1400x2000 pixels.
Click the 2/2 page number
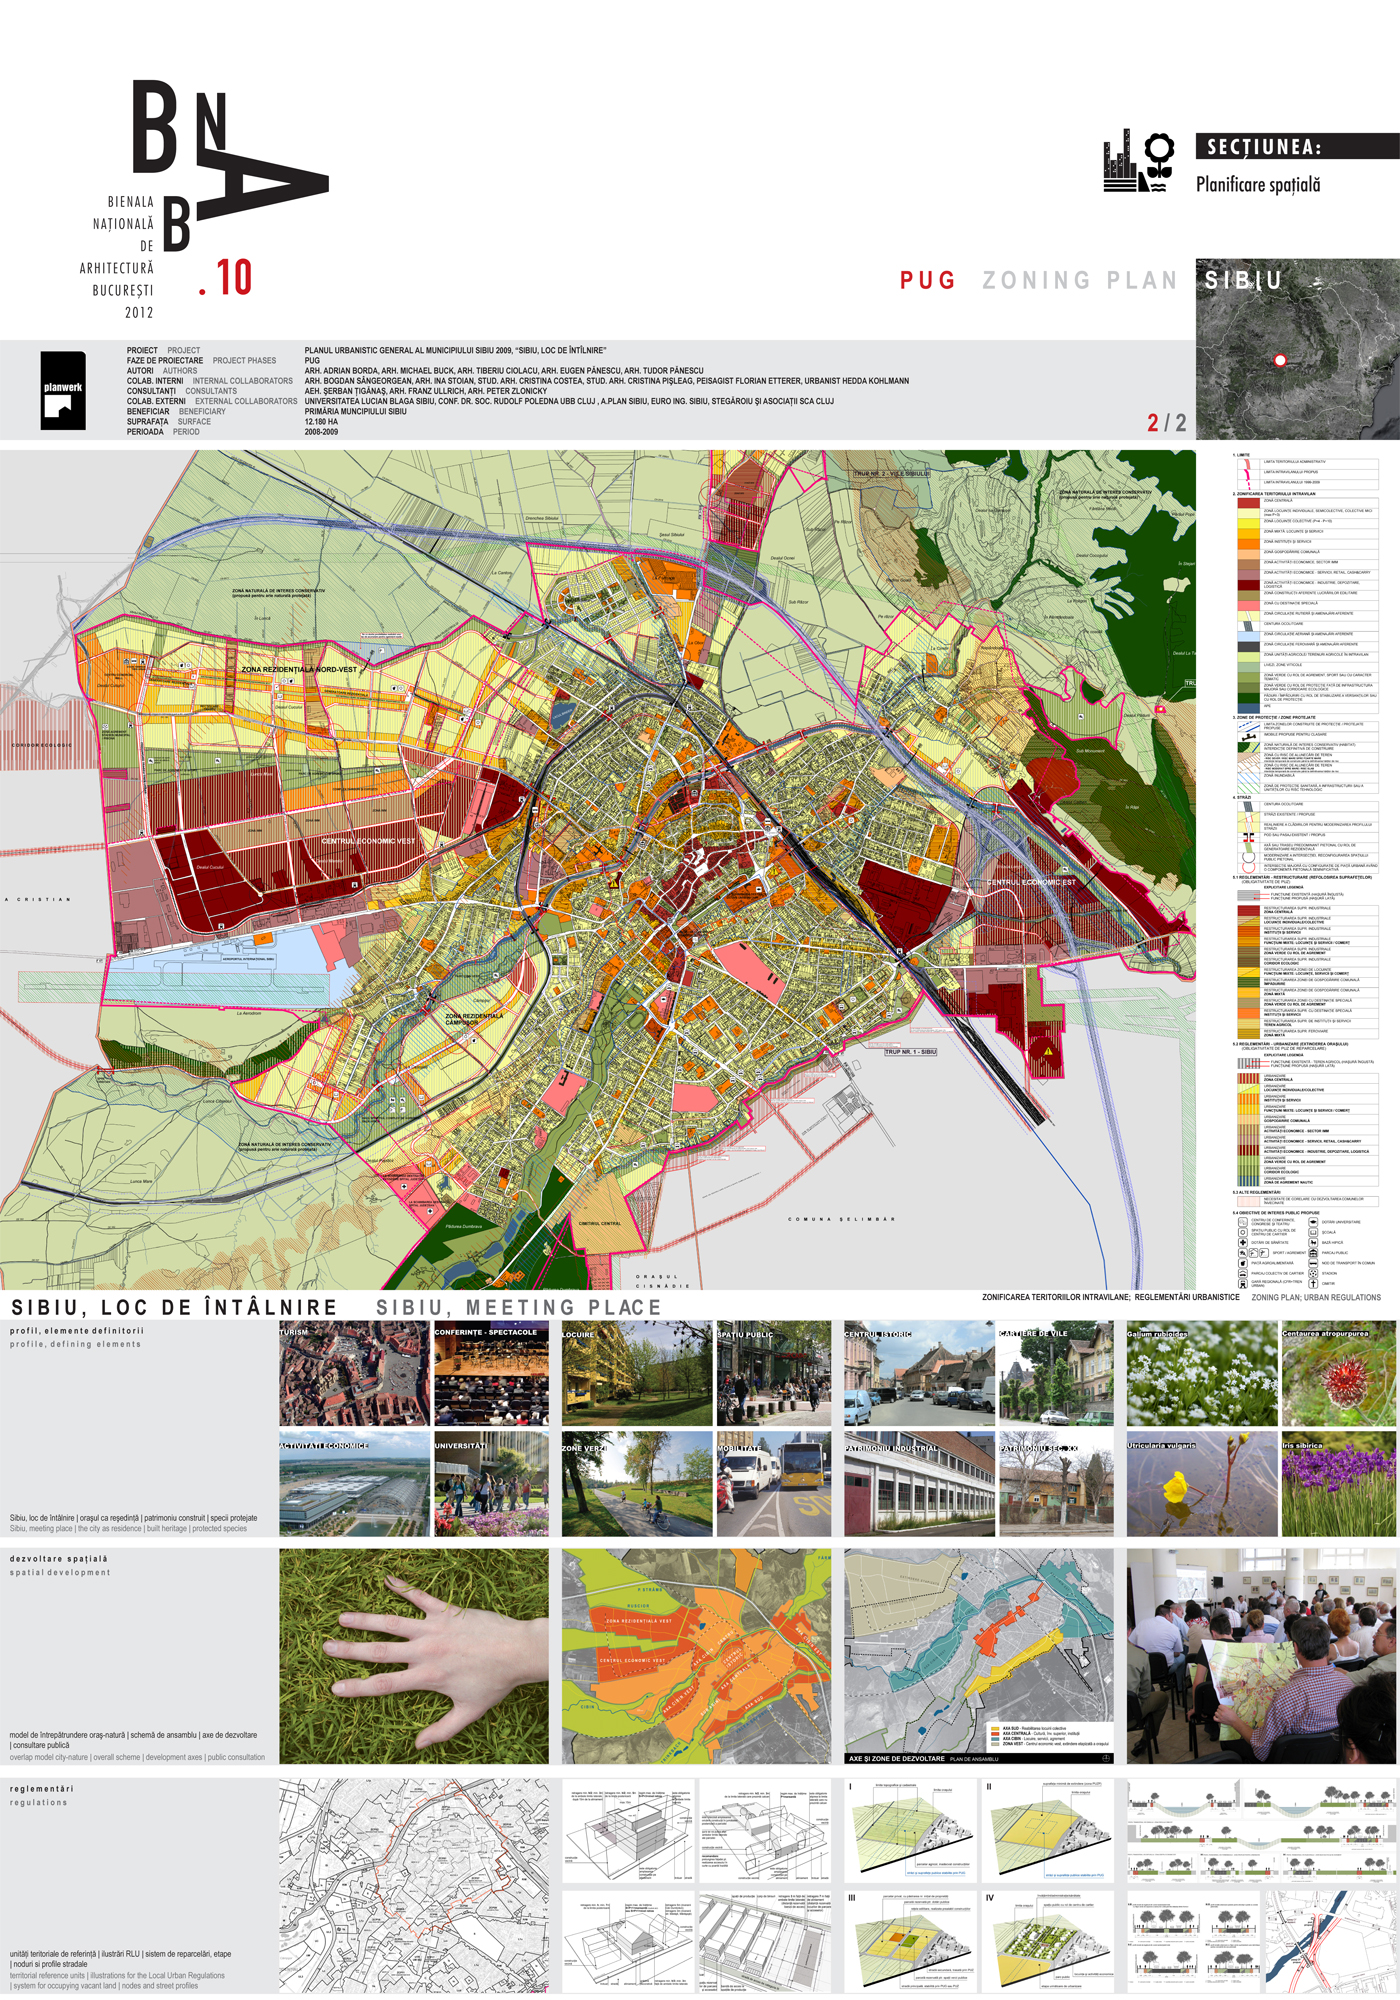tap(1167, 423)
